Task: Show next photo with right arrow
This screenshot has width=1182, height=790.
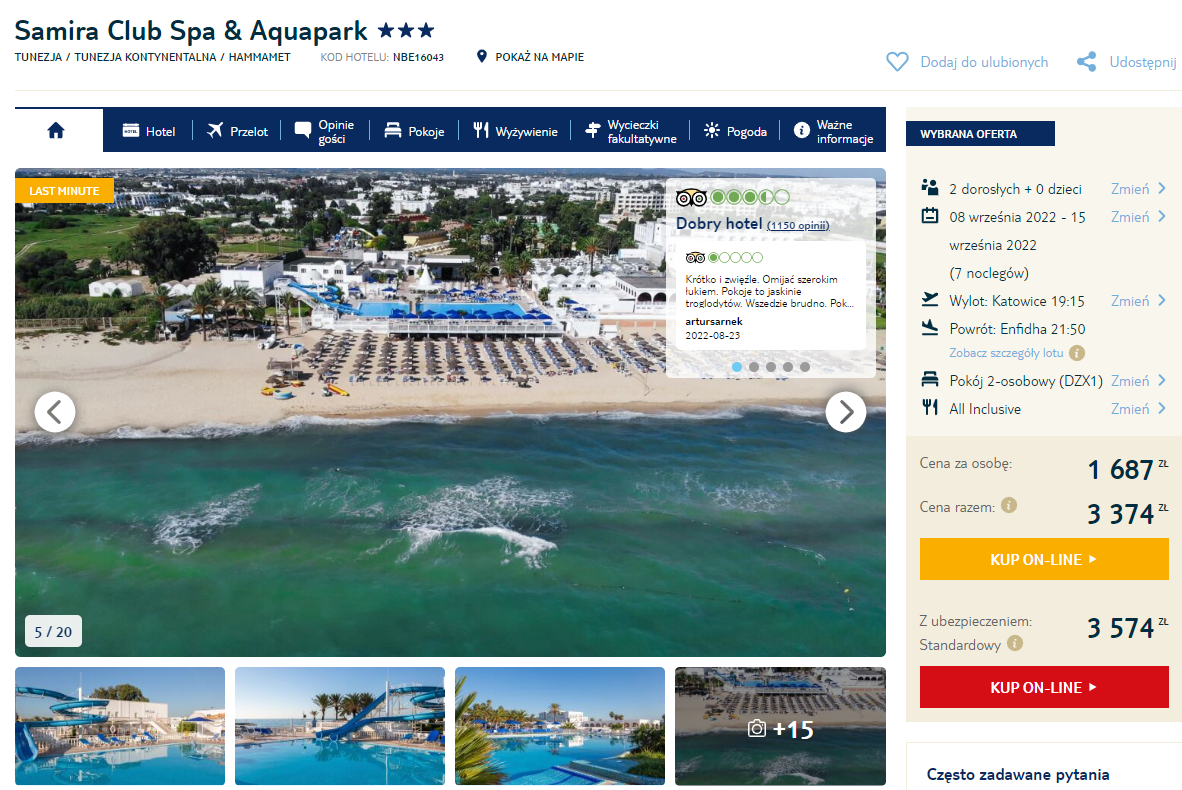Action: click(x=846, y=412)
